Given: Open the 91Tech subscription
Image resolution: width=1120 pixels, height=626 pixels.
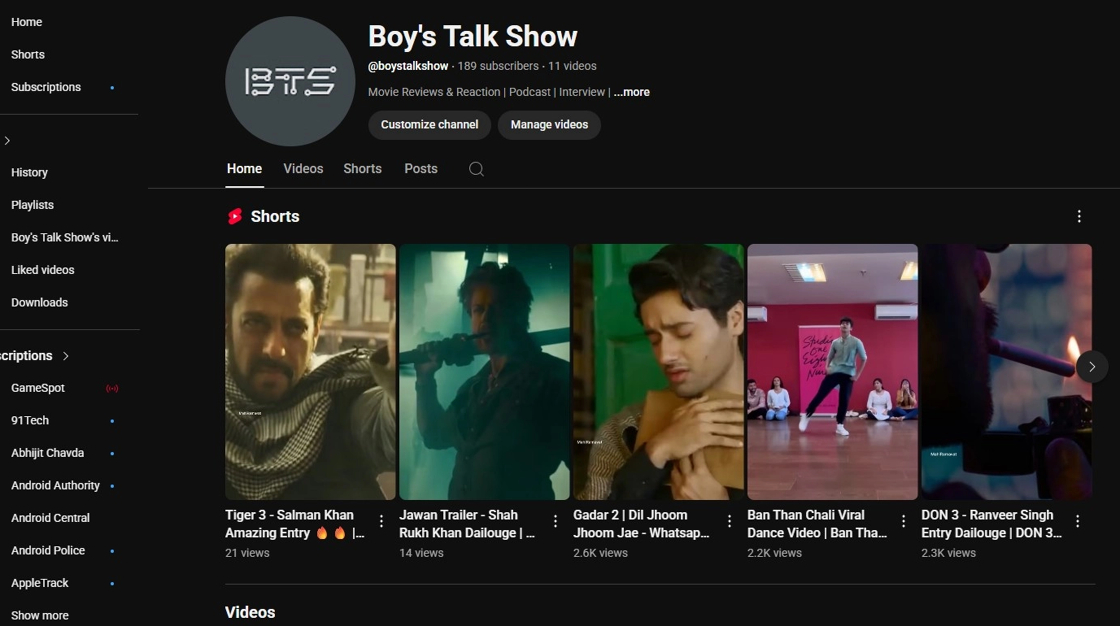Looking at the screenshot, I should (30, 420).
